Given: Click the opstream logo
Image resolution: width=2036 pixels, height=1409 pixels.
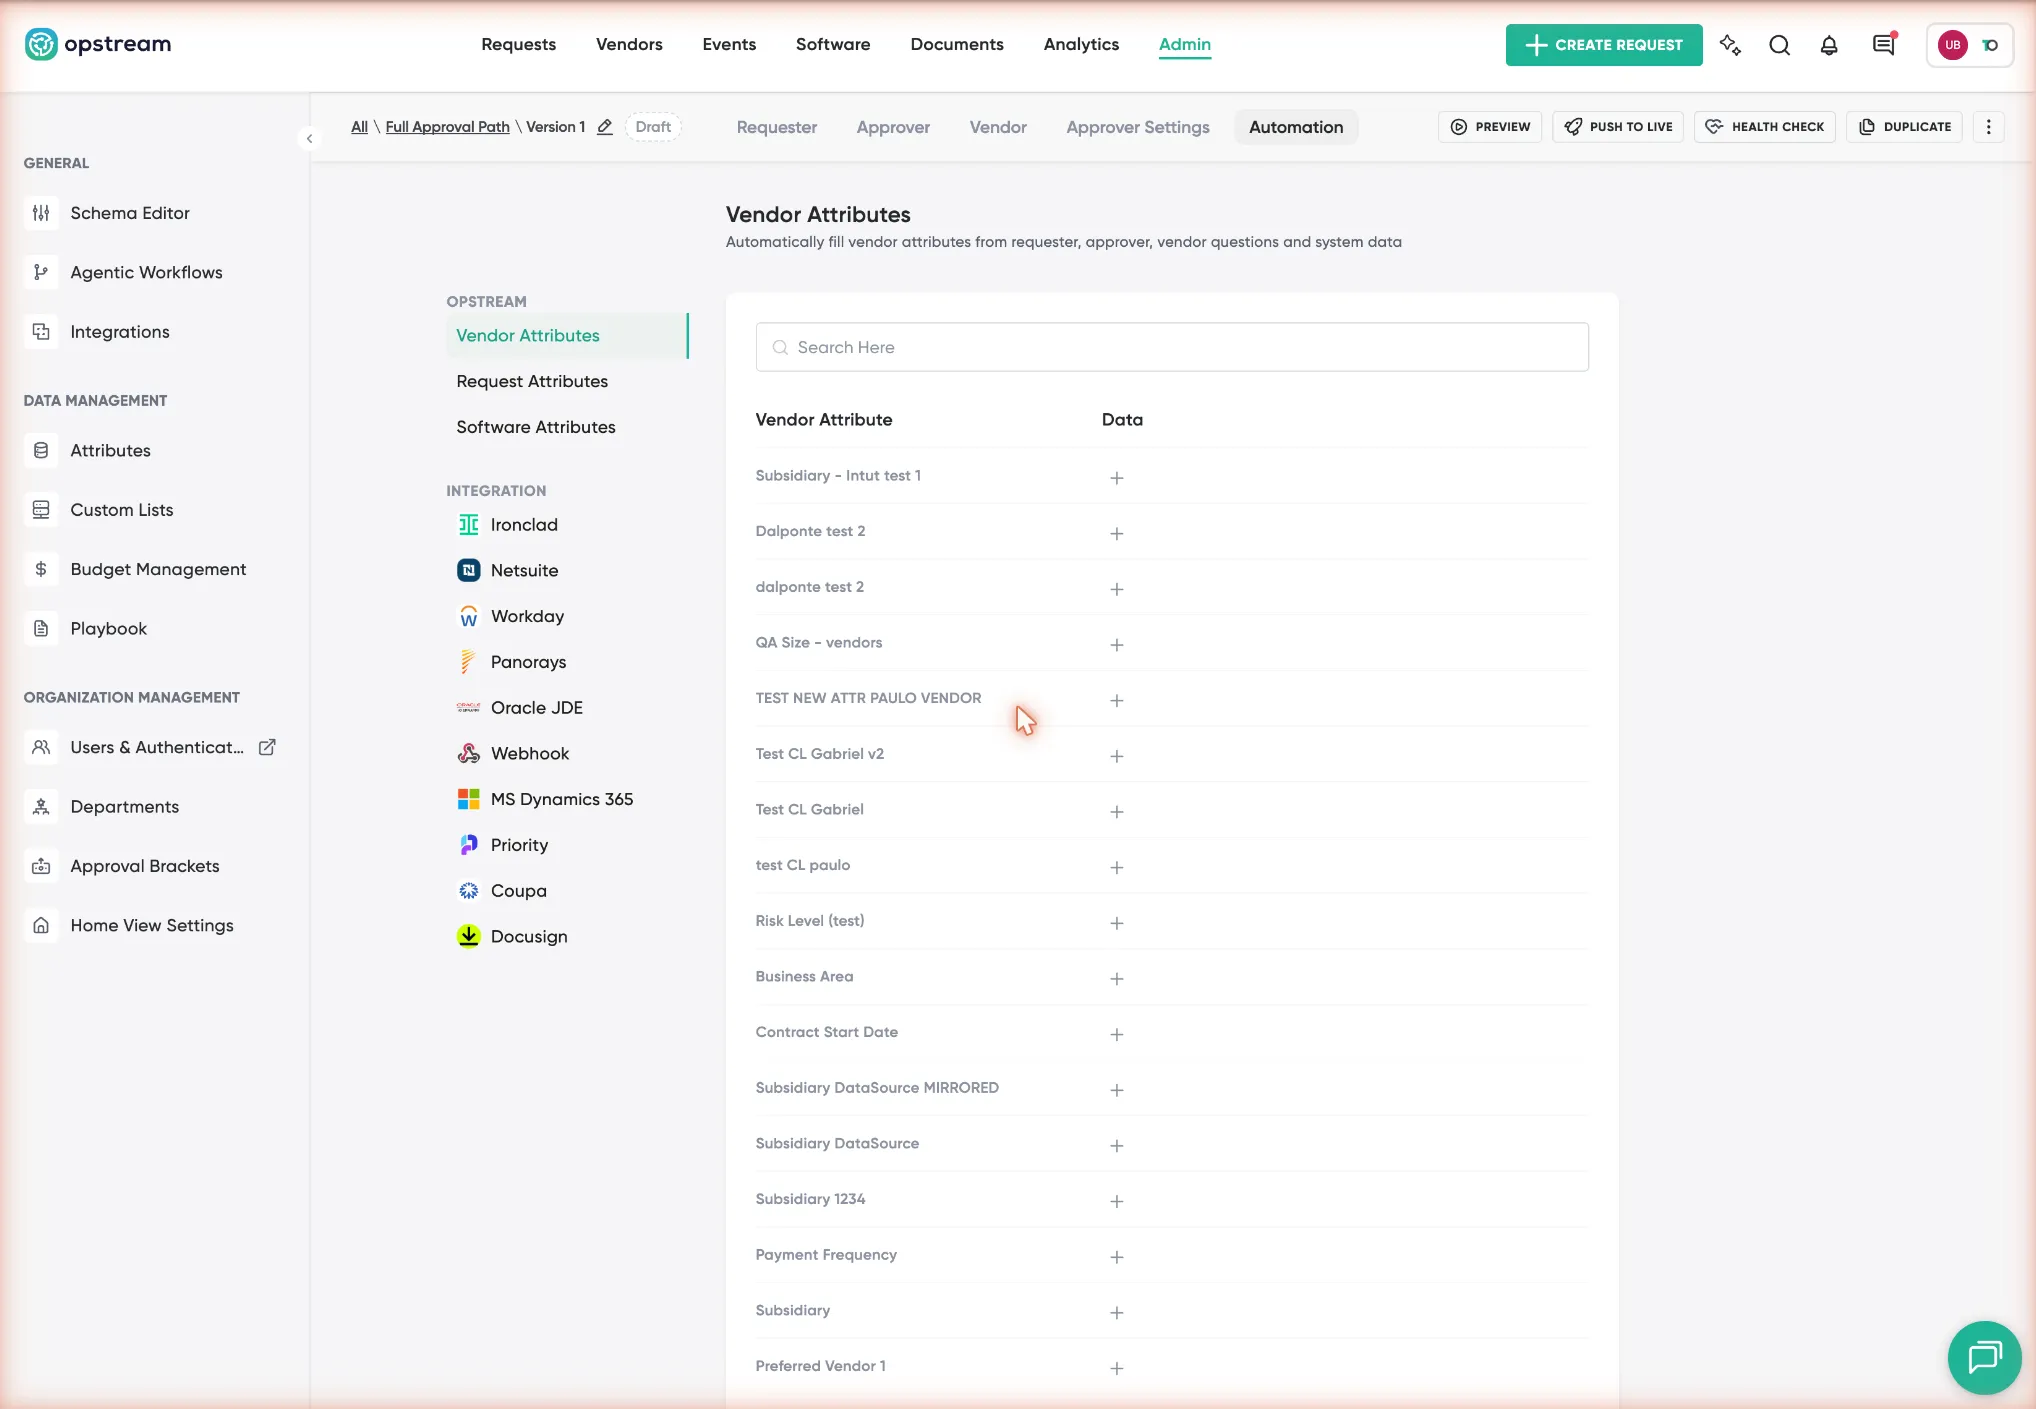Looking at the screenshot, I should pyautogui.click(x=98, y=44).
